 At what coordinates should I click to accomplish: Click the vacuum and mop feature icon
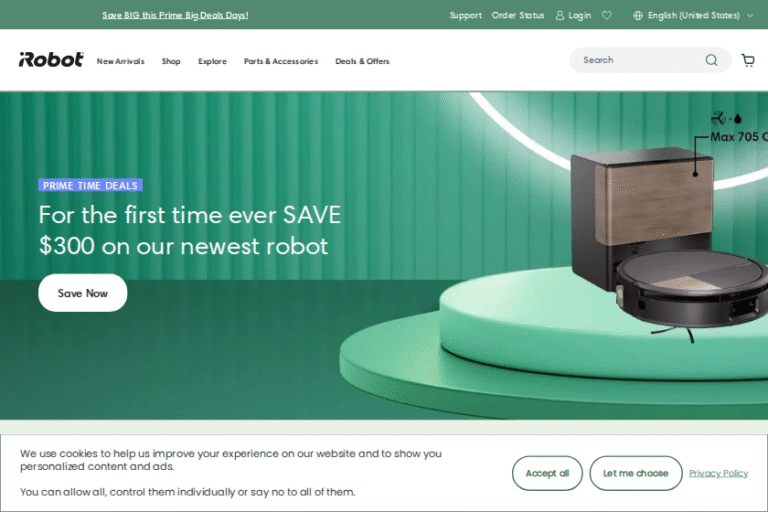726,118
